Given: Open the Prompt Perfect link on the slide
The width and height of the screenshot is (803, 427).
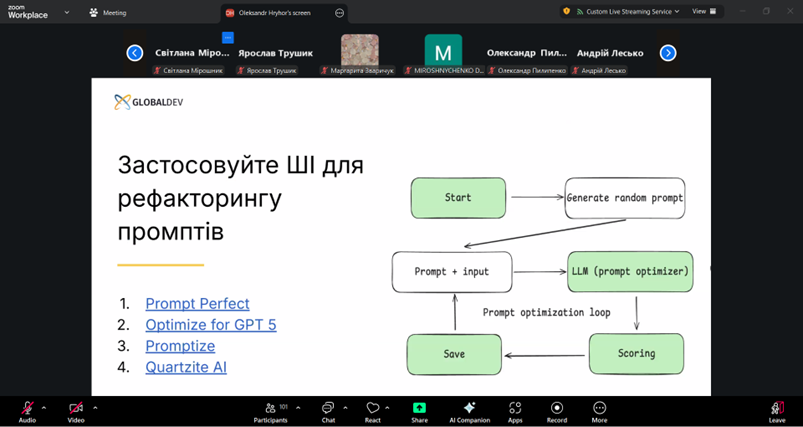Looking at the screenshot, I should coord(197,304).
